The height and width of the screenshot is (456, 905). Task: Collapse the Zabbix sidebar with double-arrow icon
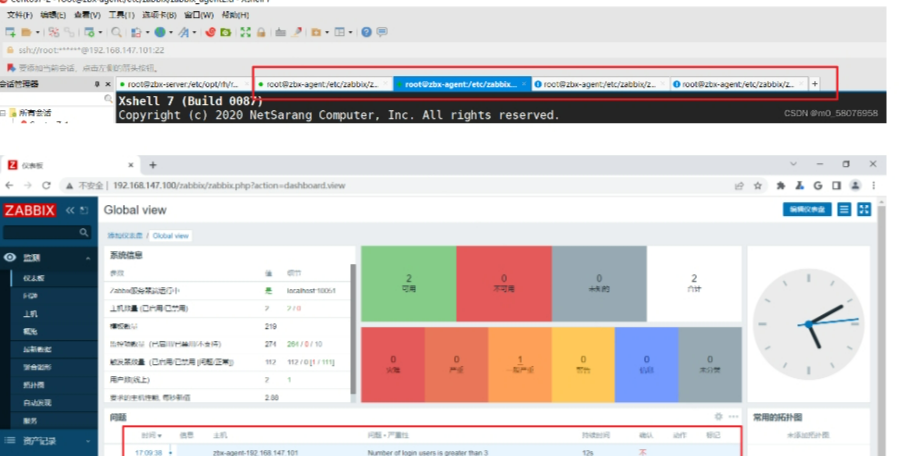click(70, 210)
